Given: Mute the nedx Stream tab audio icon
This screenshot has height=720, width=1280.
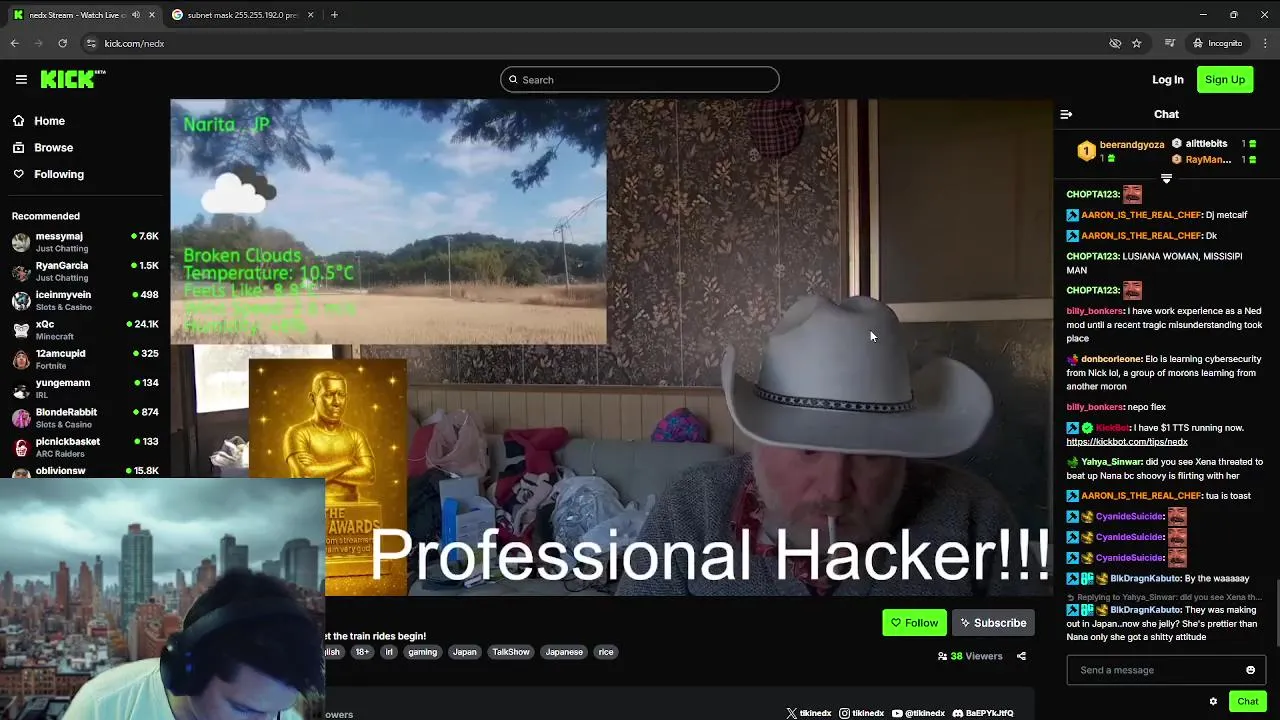Looking at the screenshot, I should pos(136,15).
